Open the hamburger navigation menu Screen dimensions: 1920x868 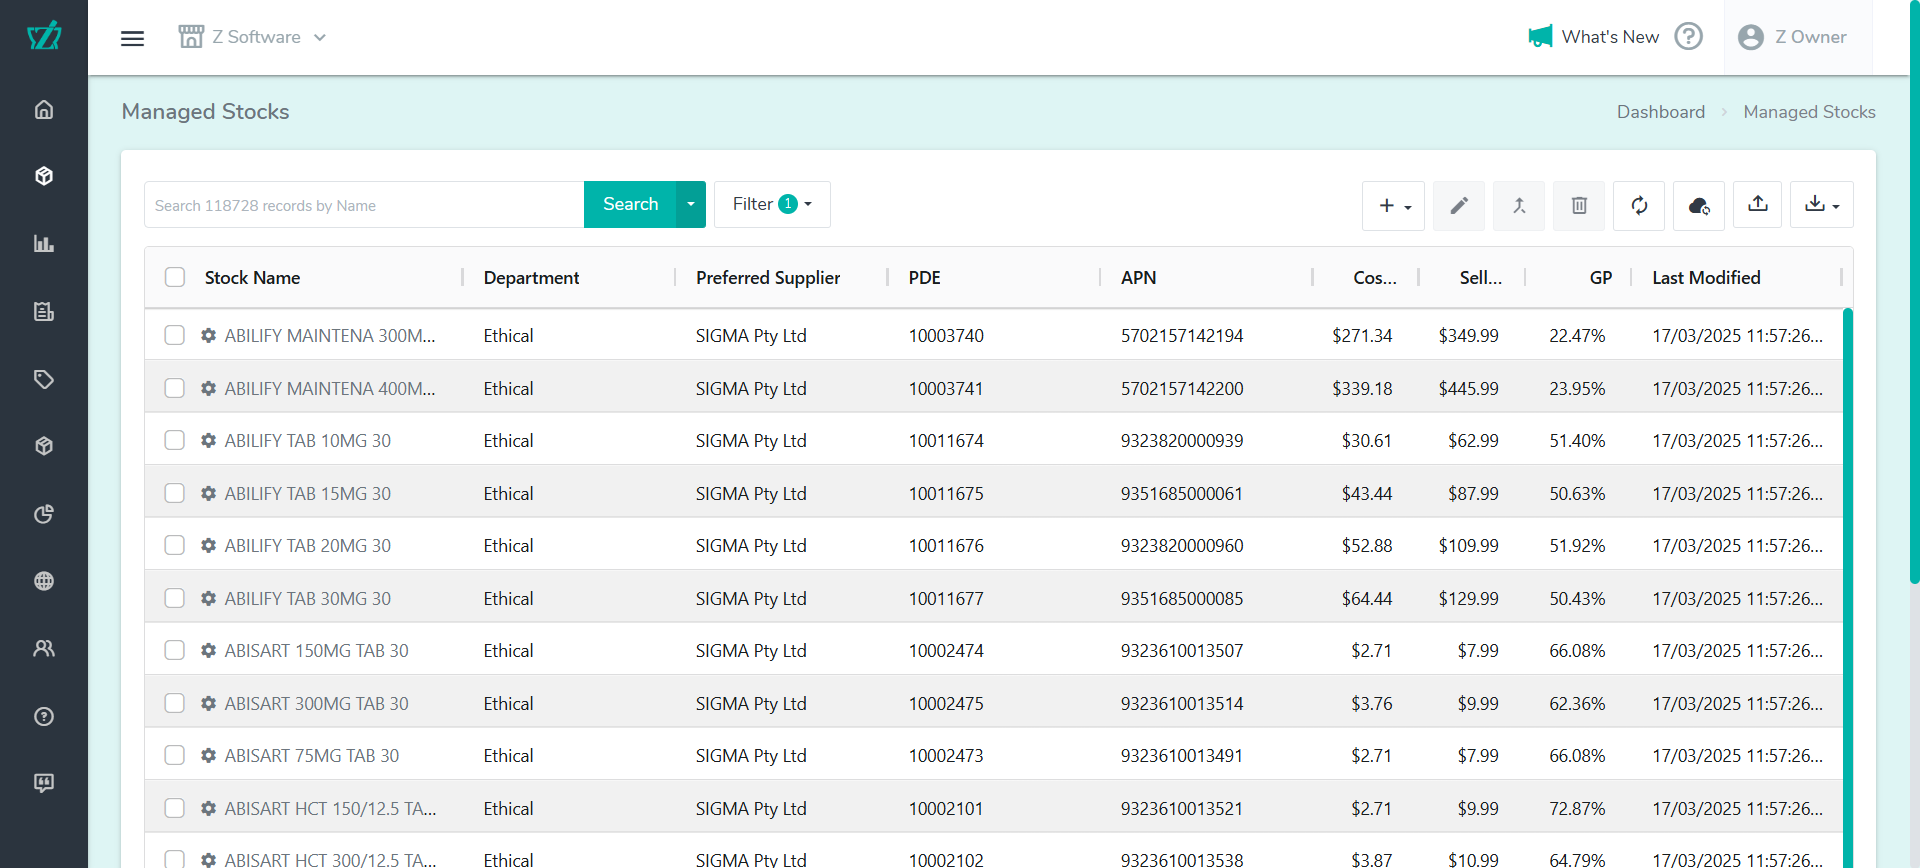coord(132,38)
